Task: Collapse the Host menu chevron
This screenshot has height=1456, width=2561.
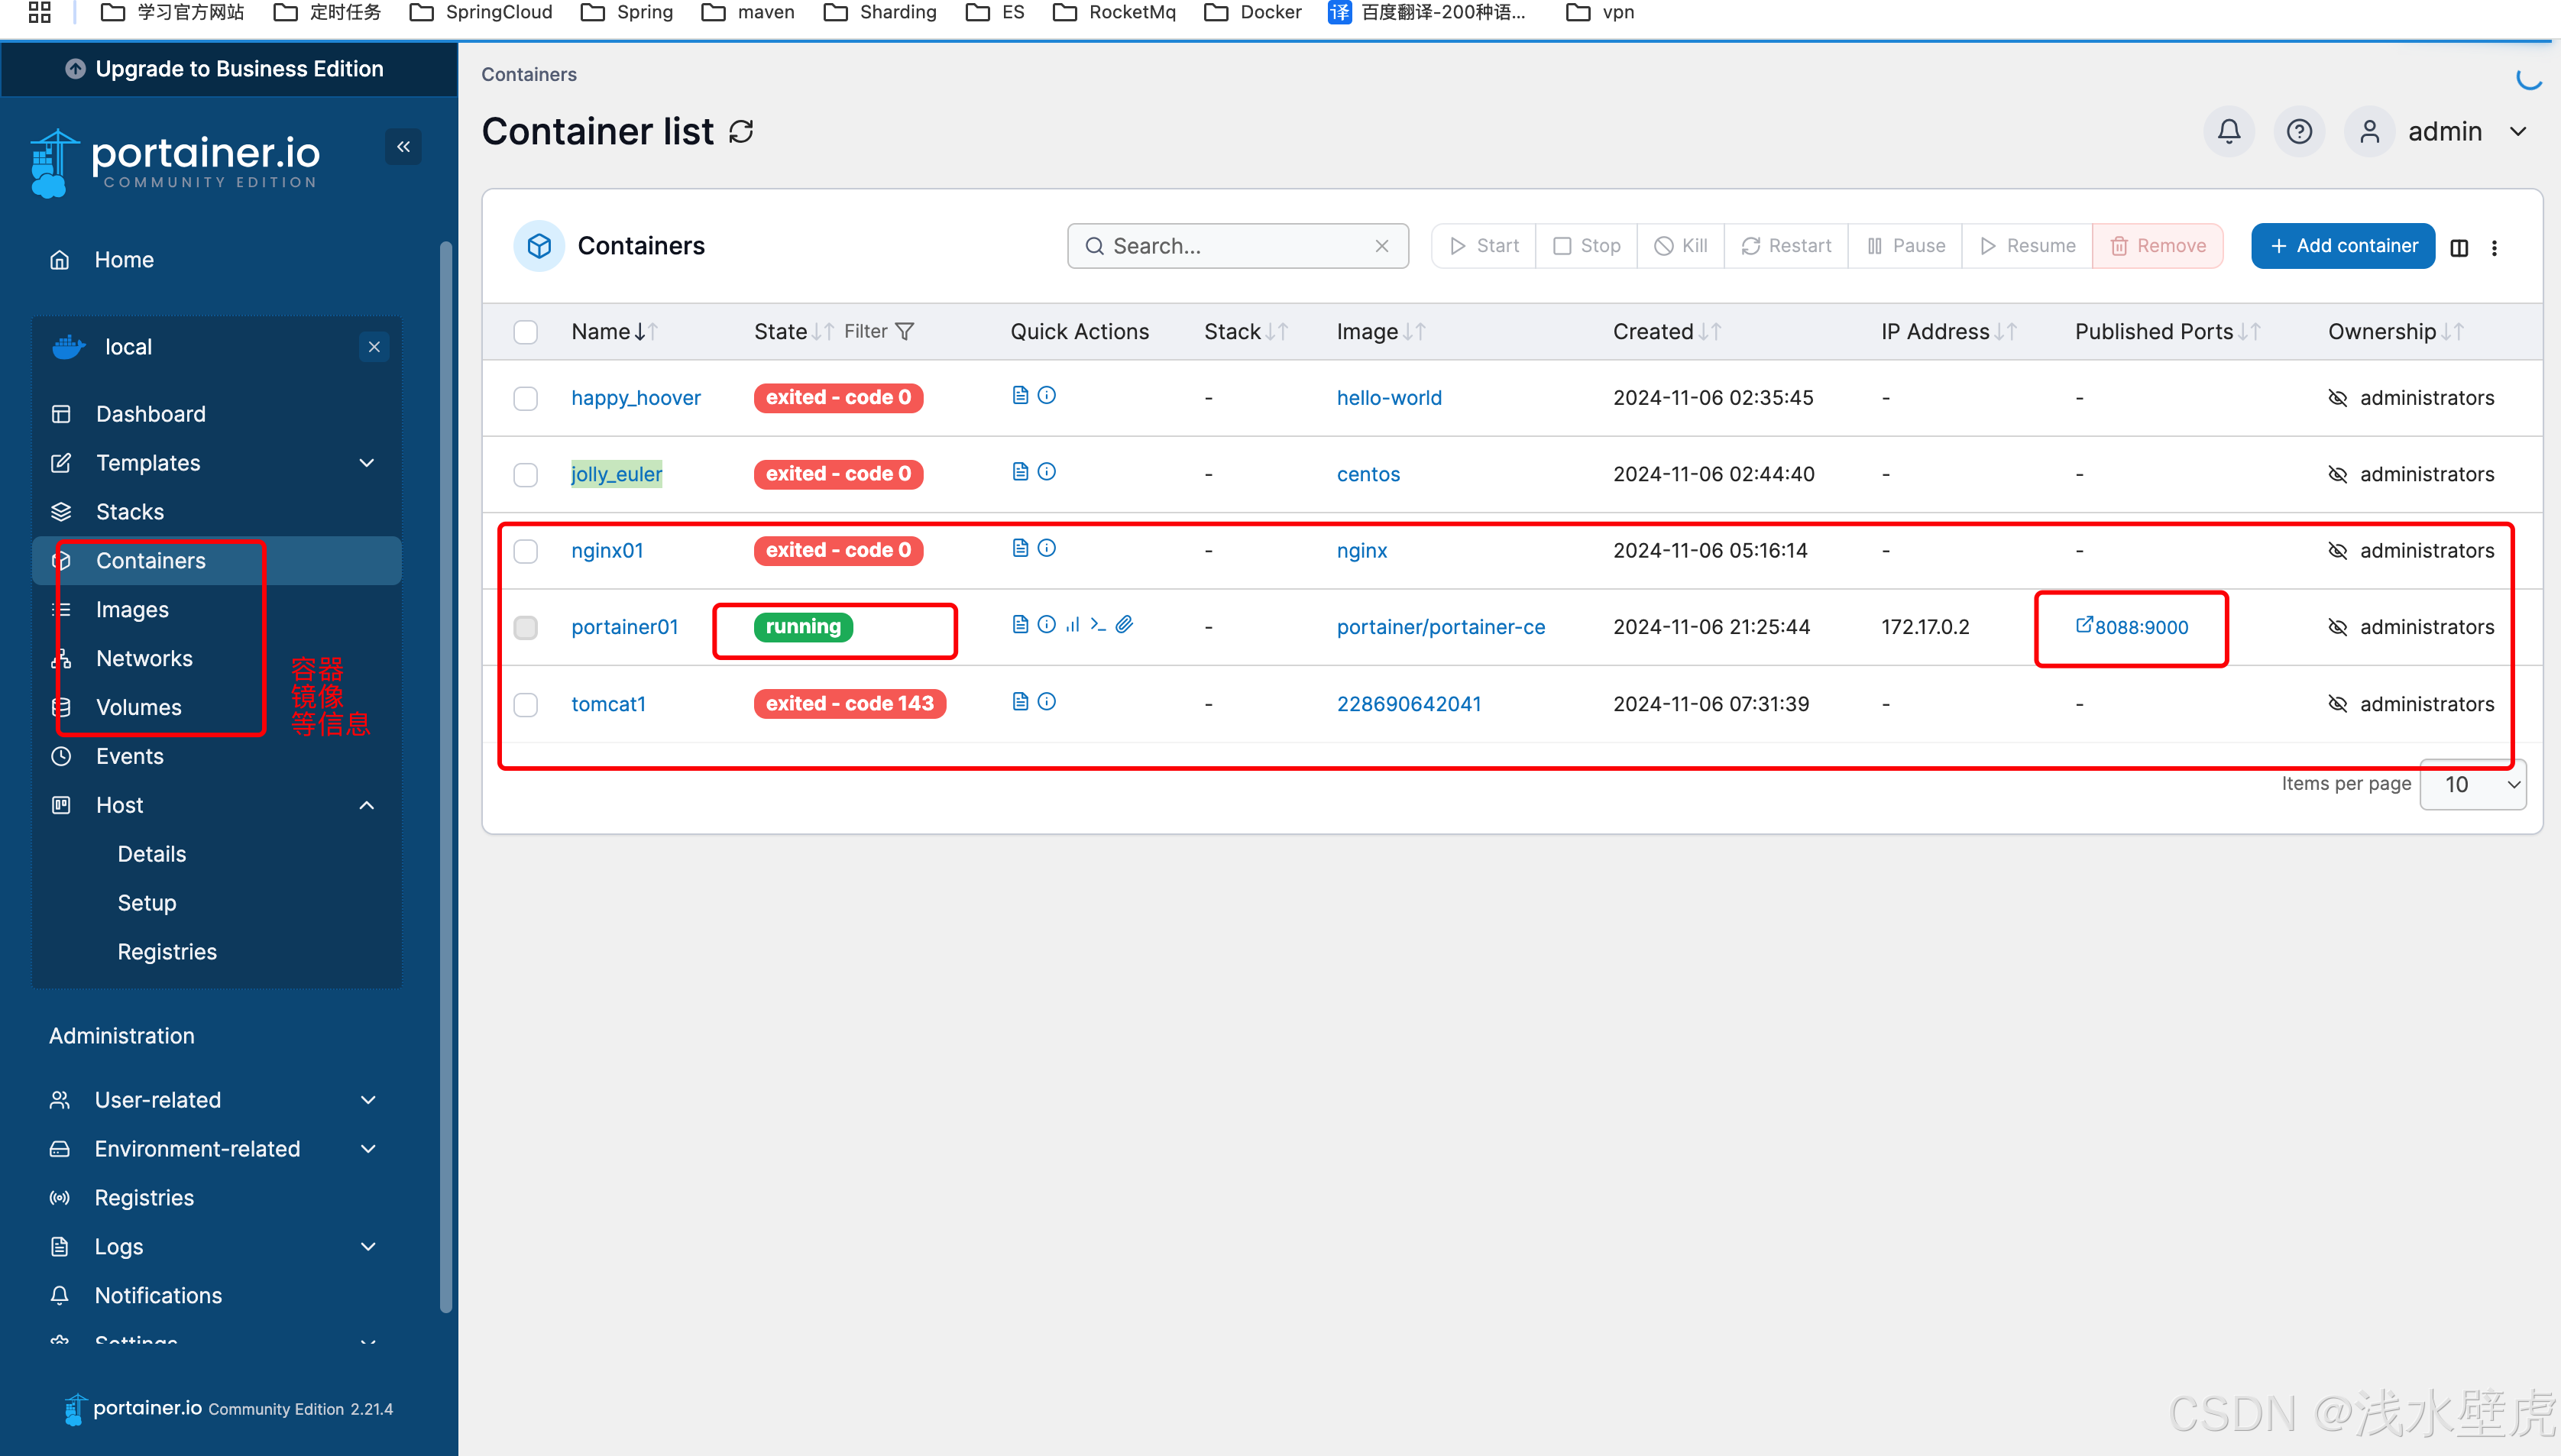Action: click(367, 805)
